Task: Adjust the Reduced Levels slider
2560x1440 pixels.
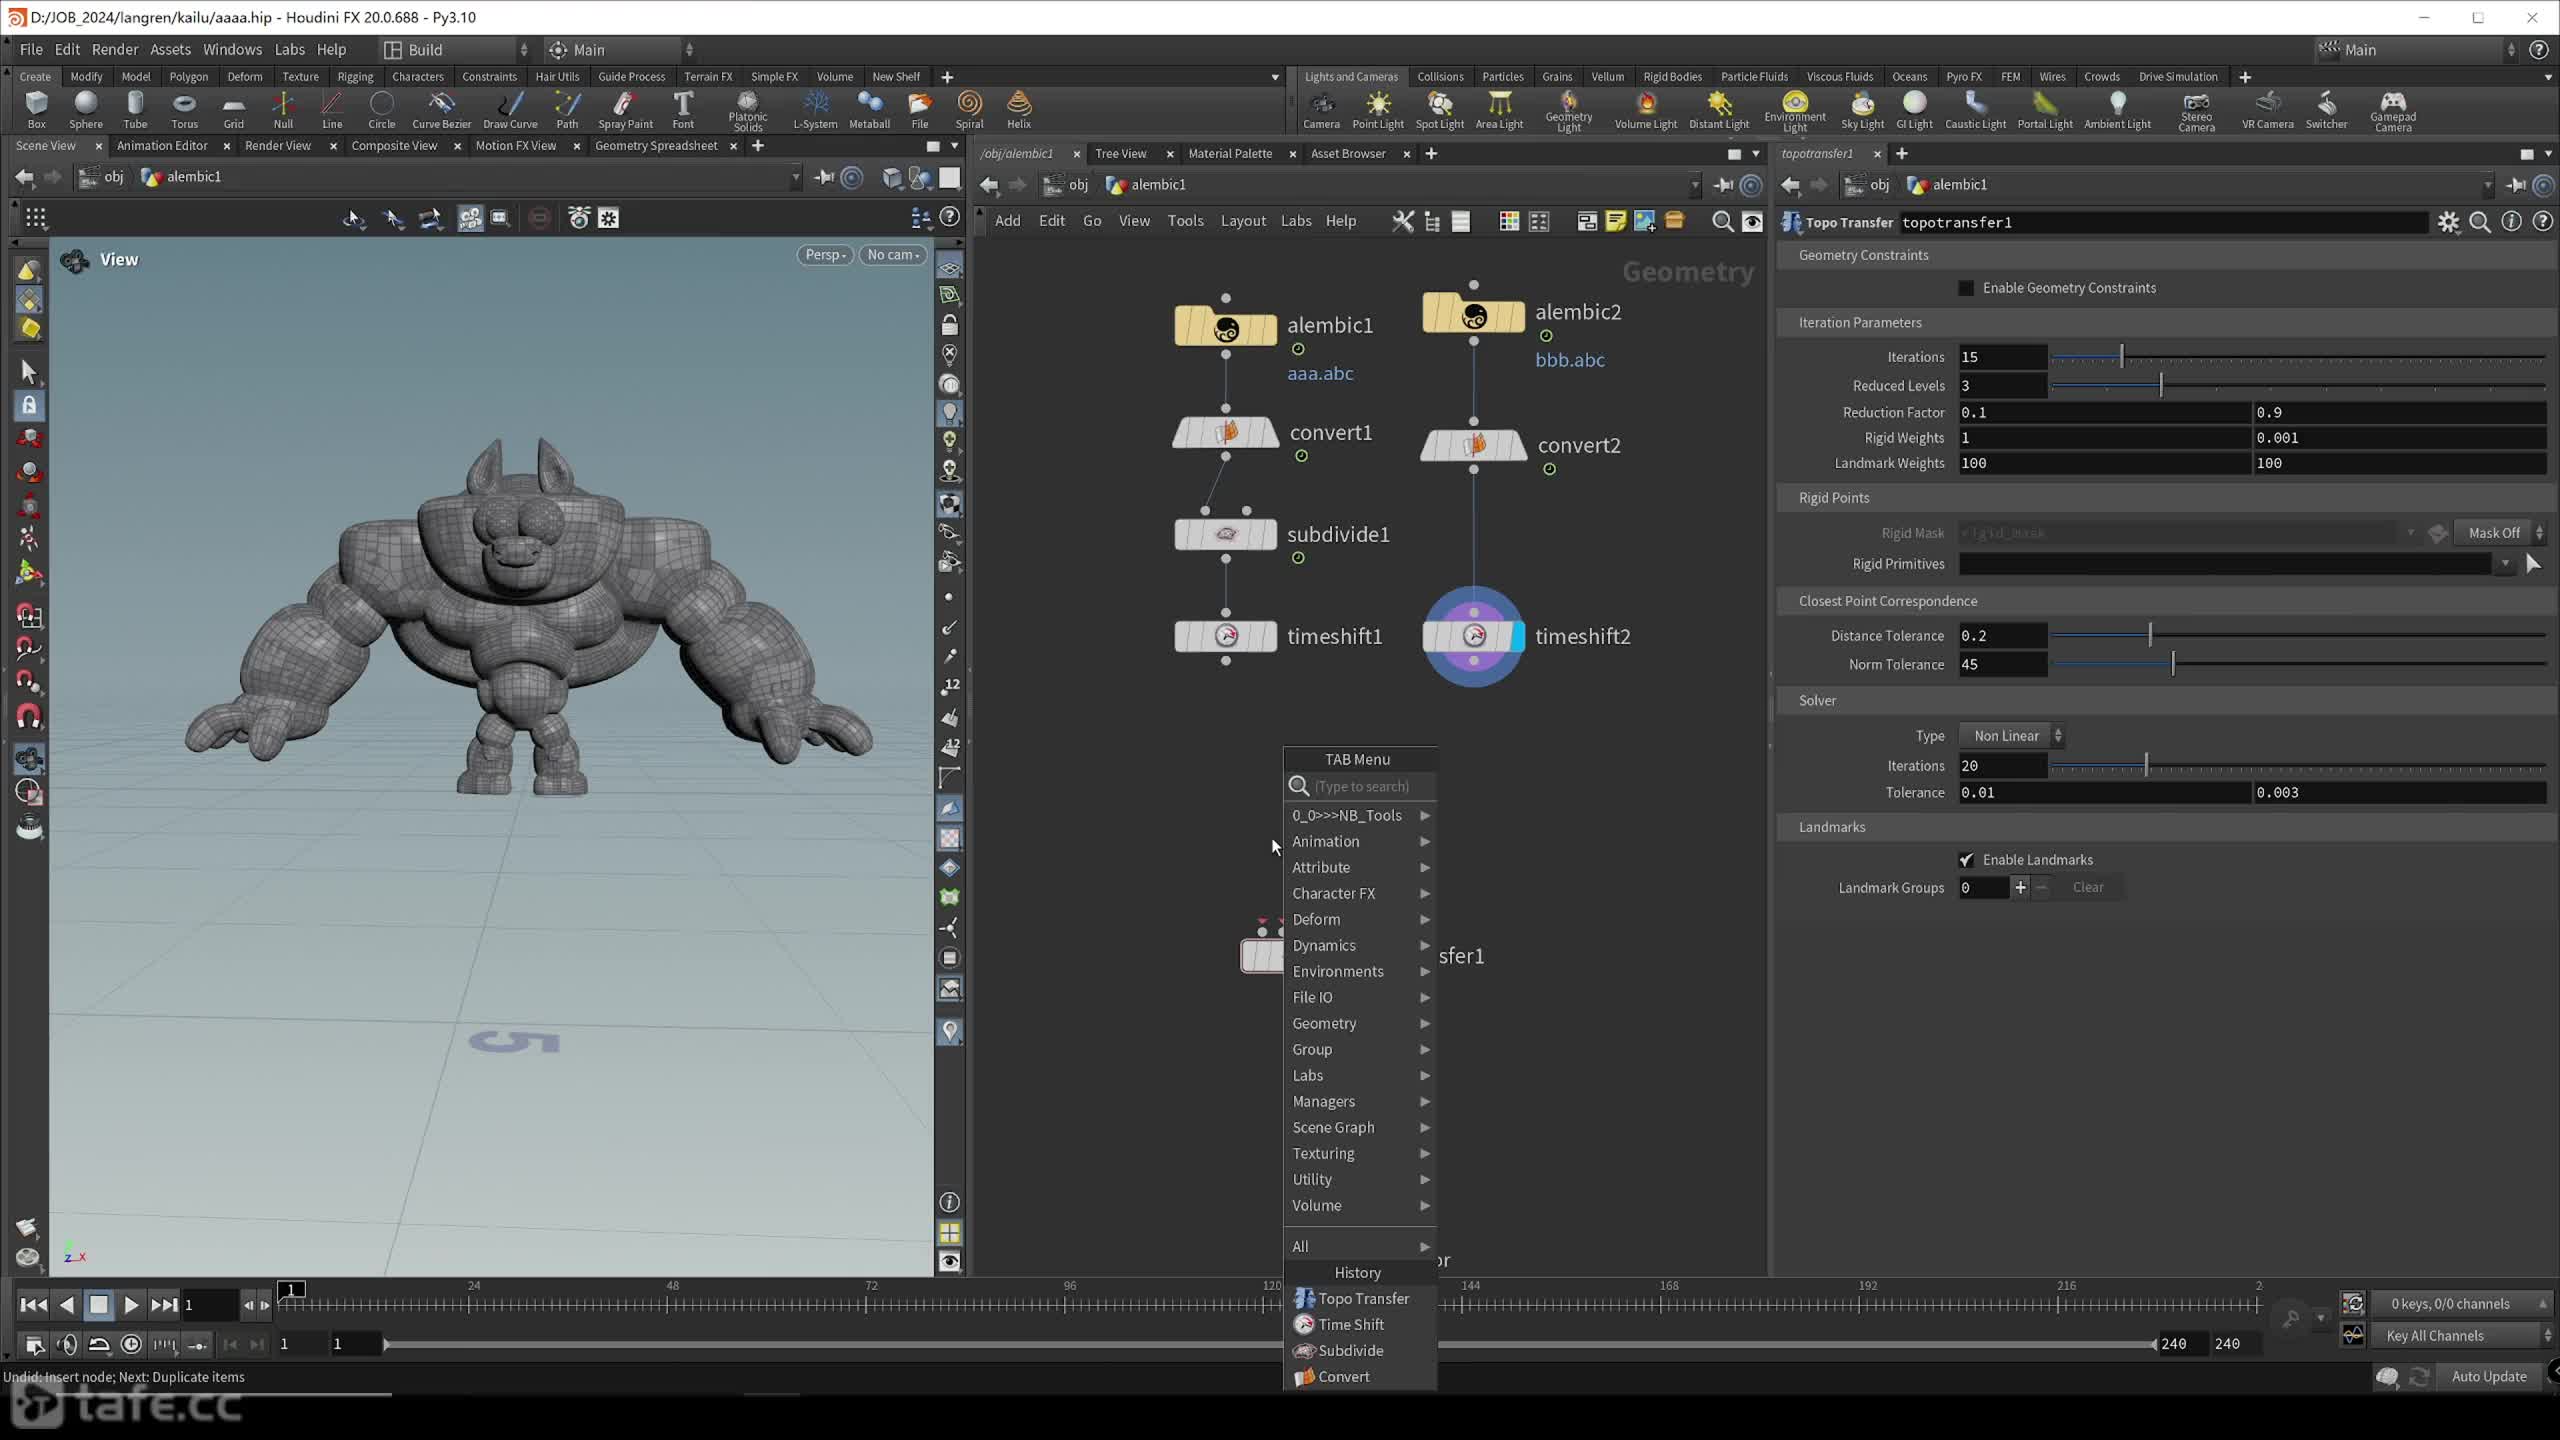Action: (2297, 386)
